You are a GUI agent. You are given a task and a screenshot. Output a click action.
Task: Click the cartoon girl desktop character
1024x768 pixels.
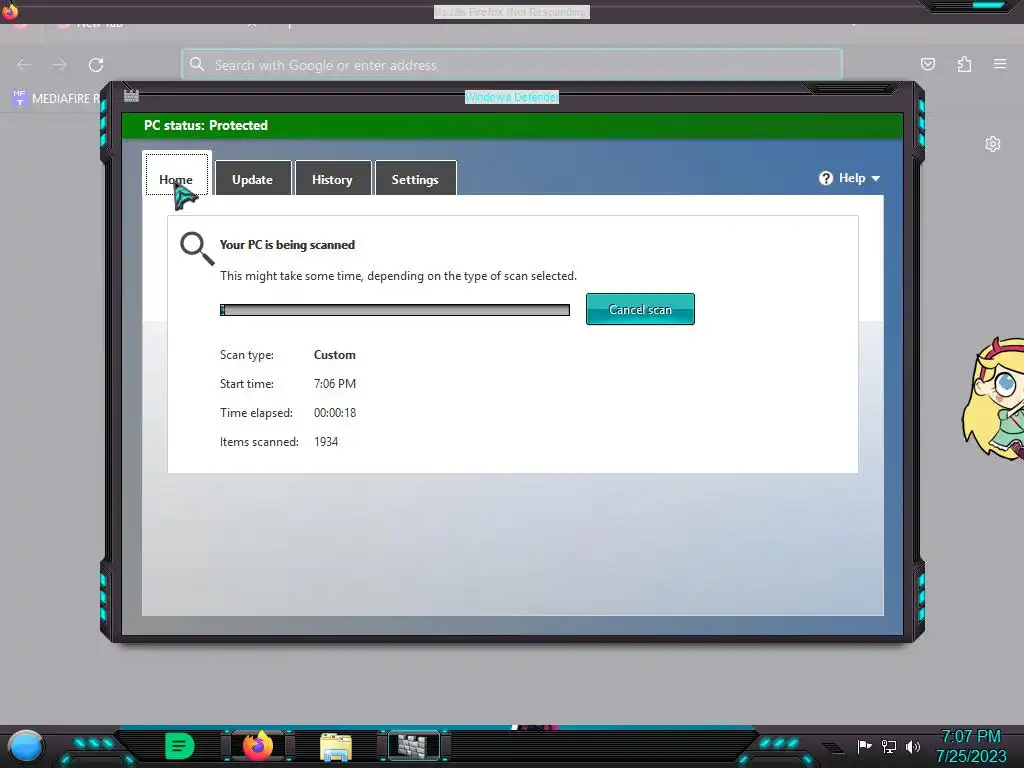(x=993, y=398)
